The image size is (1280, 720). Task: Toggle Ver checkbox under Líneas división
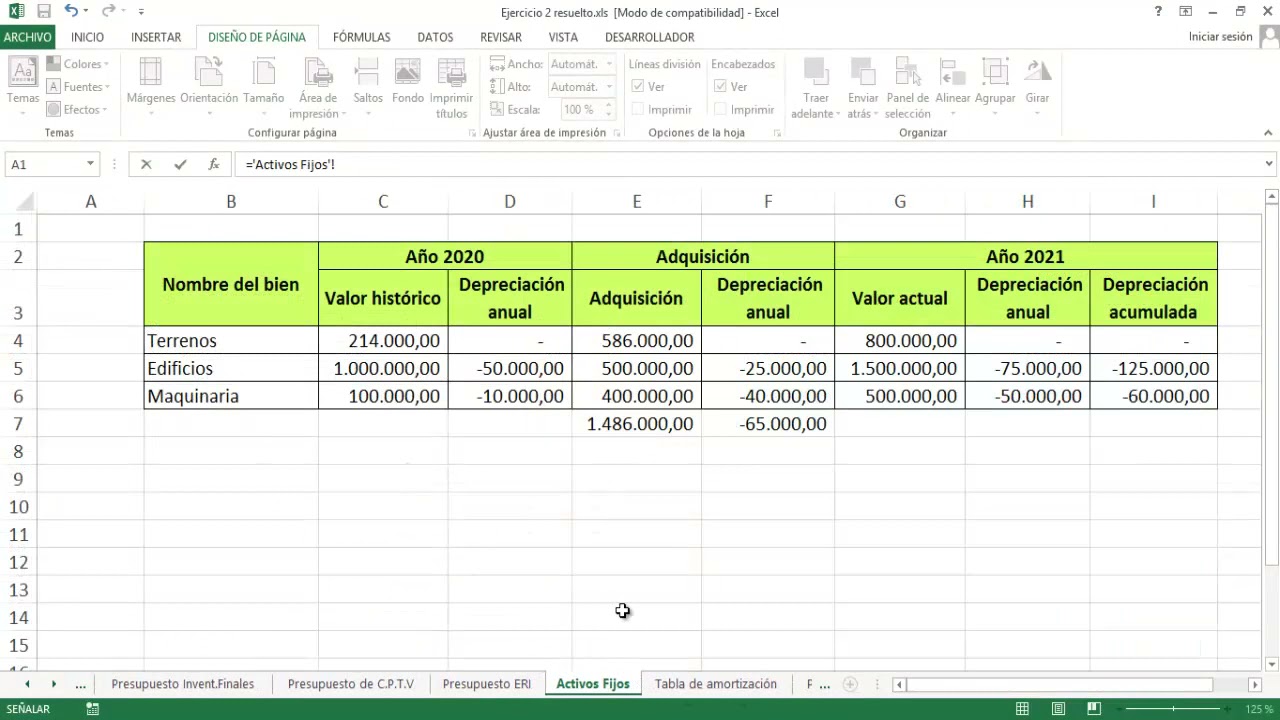pos(638,87)
